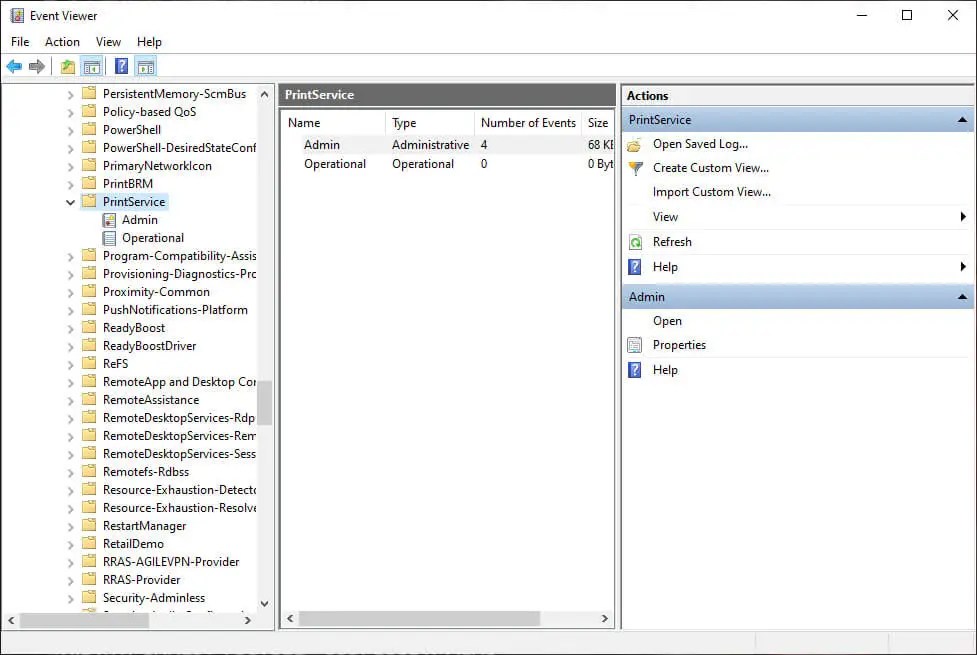
Task: Open the View submenu arrow in Actions
Action: click(963, 216)
